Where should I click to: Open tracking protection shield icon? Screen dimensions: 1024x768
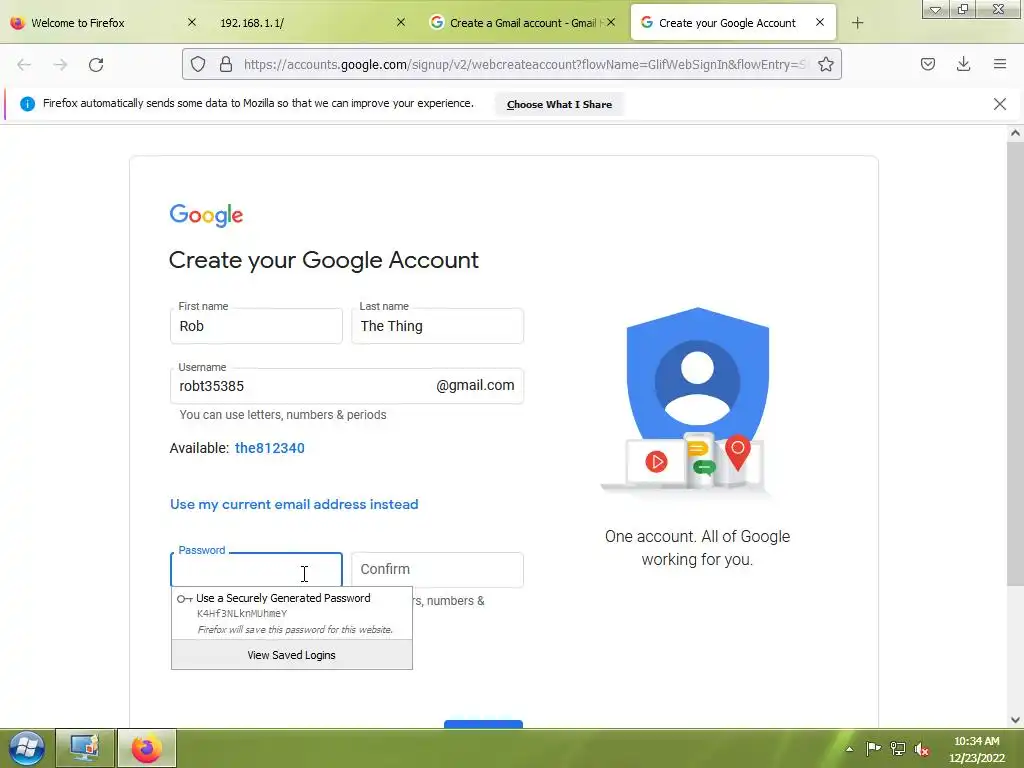coord(198,64)
